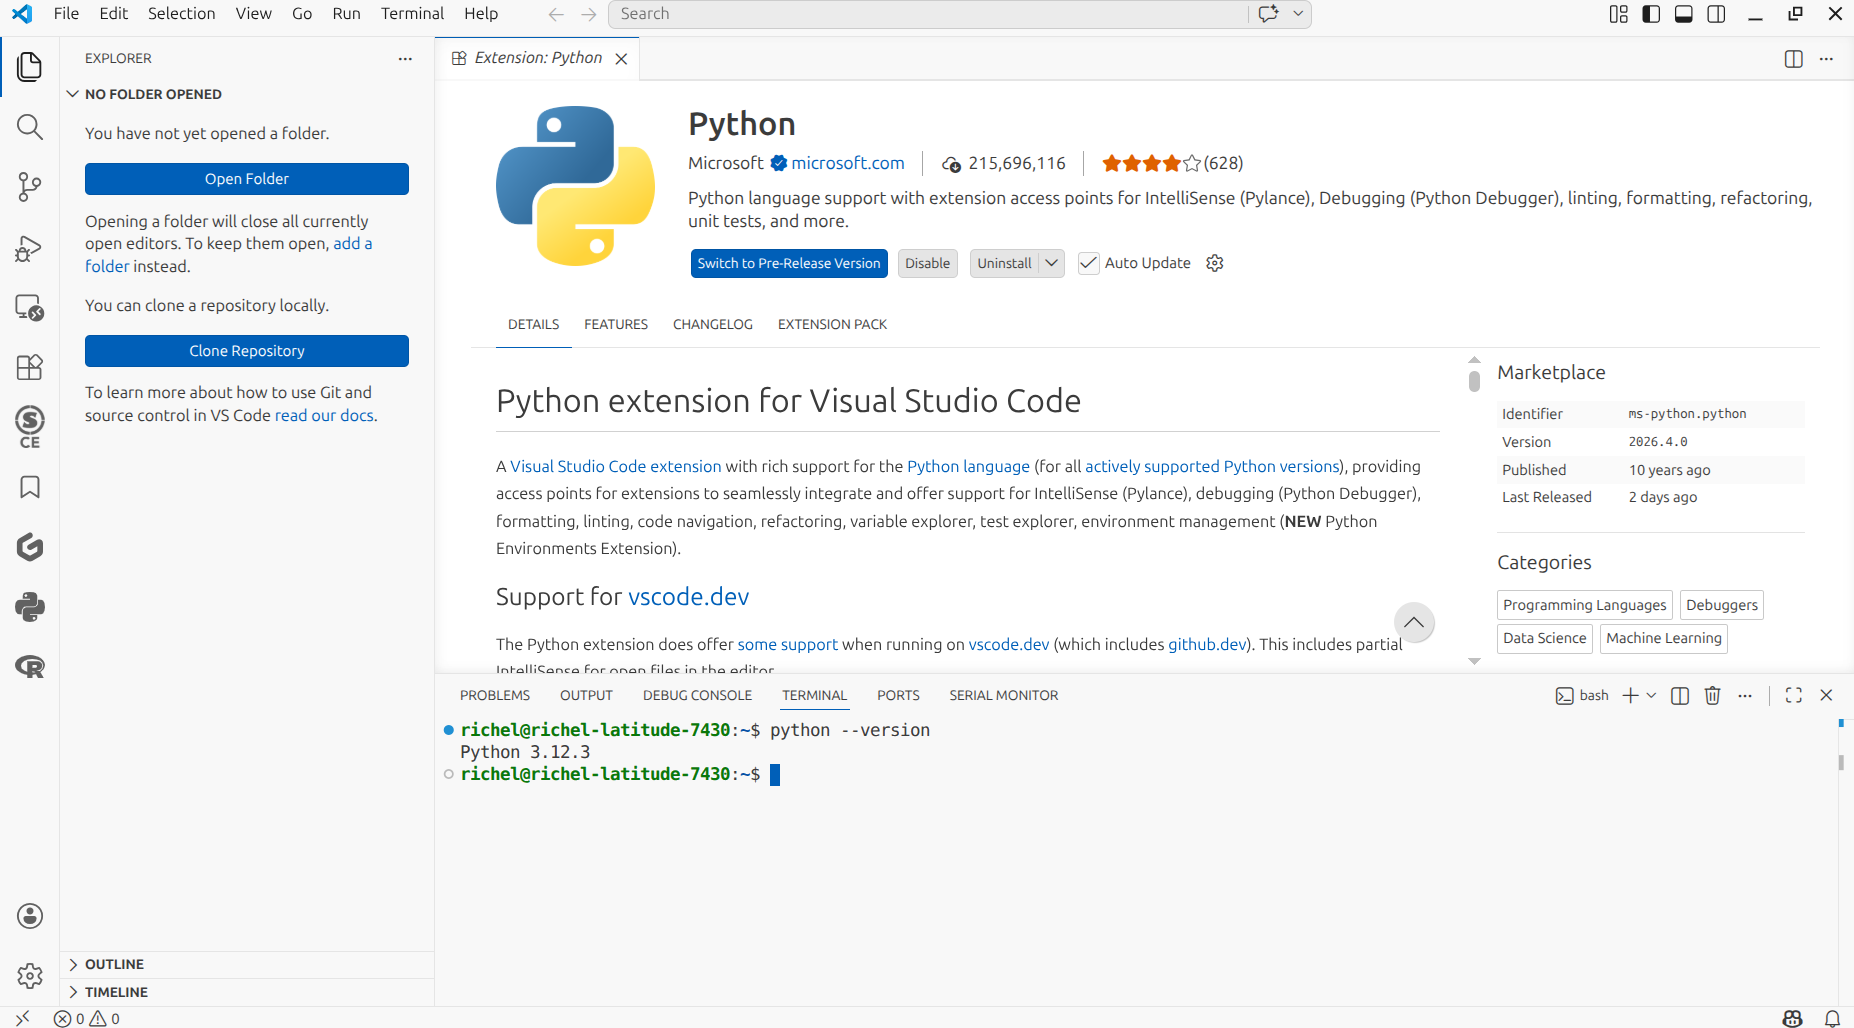Open errors and warnings status indicator
This screenshot has width=1854, height=1028.
click(x=87, y=1018)
